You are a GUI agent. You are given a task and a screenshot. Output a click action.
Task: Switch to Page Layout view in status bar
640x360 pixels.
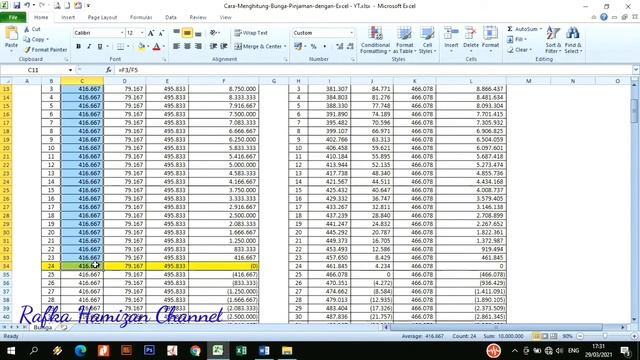click(x=545, y=336)
